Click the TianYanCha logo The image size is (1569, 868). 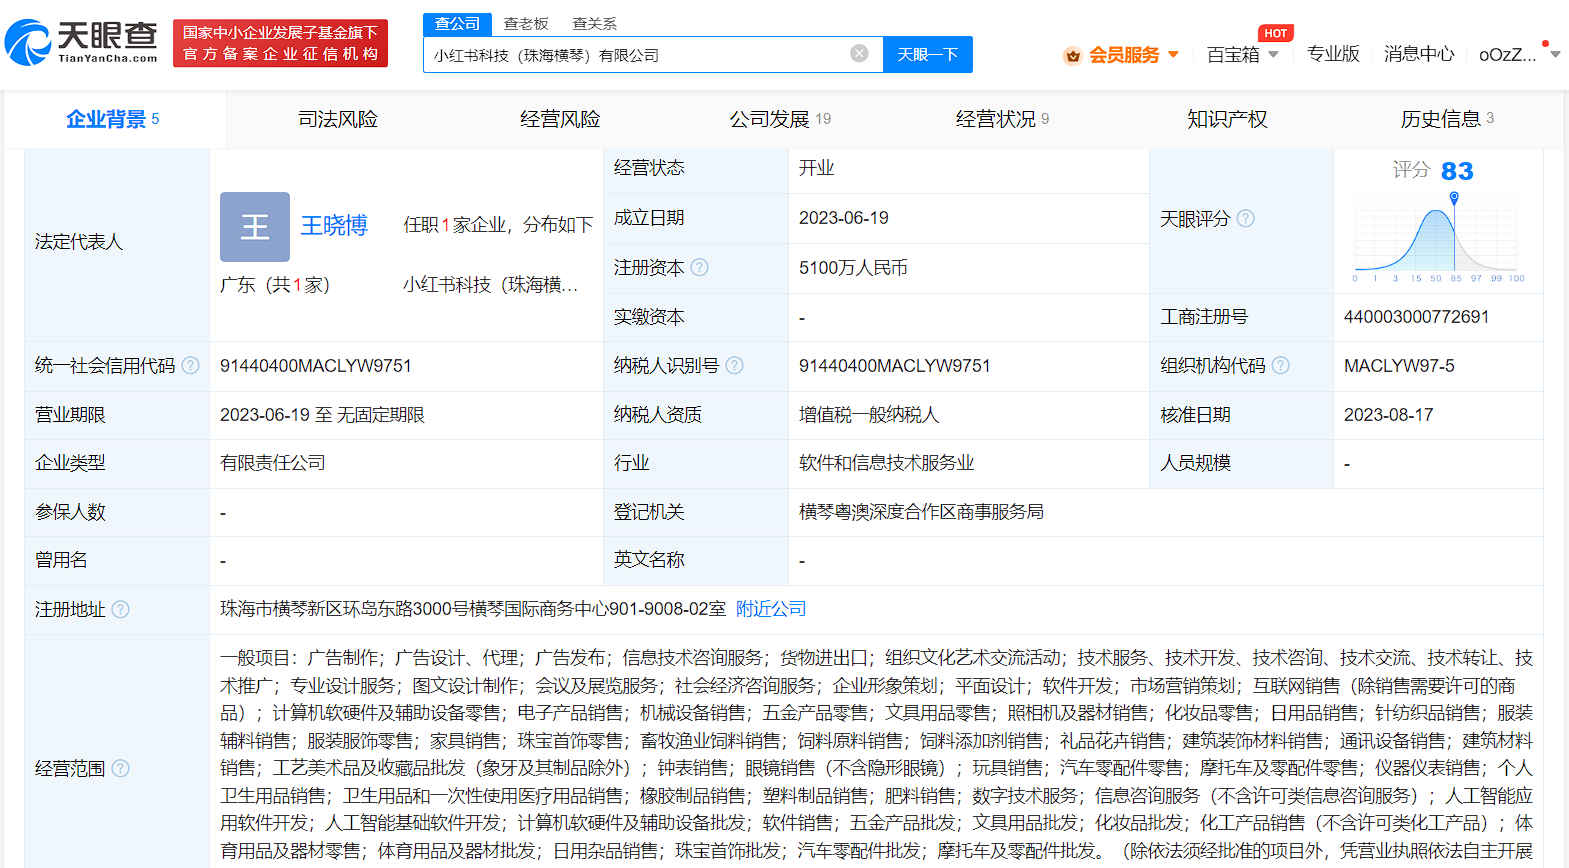(x=82, y=43)
